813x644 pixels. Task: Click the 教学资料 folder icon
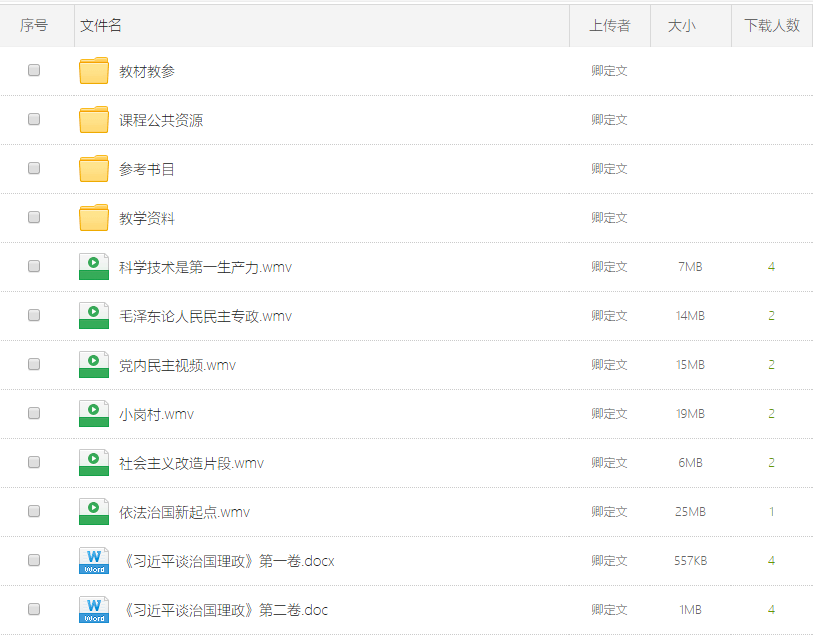(94, 218)
